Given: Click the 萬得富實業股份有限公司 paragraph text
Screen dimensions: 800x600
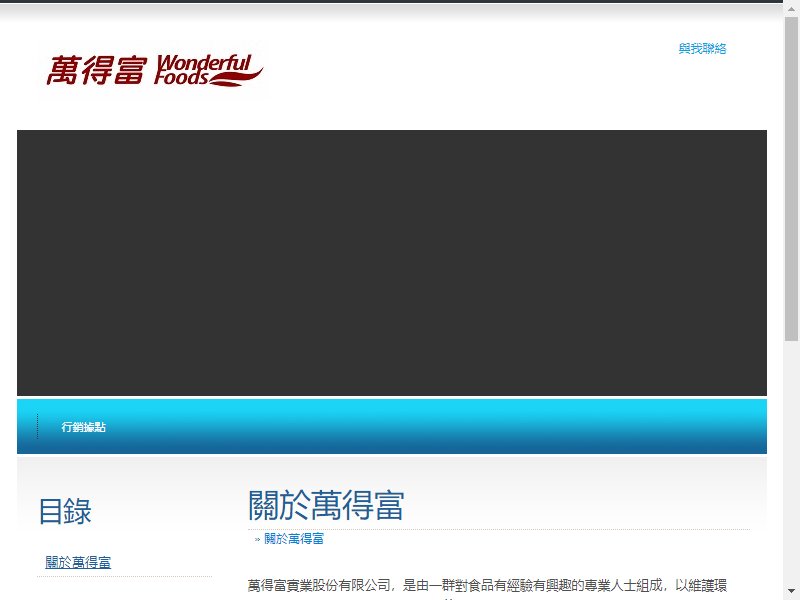Looking at the screenshot, I should [x=487, y=585].
